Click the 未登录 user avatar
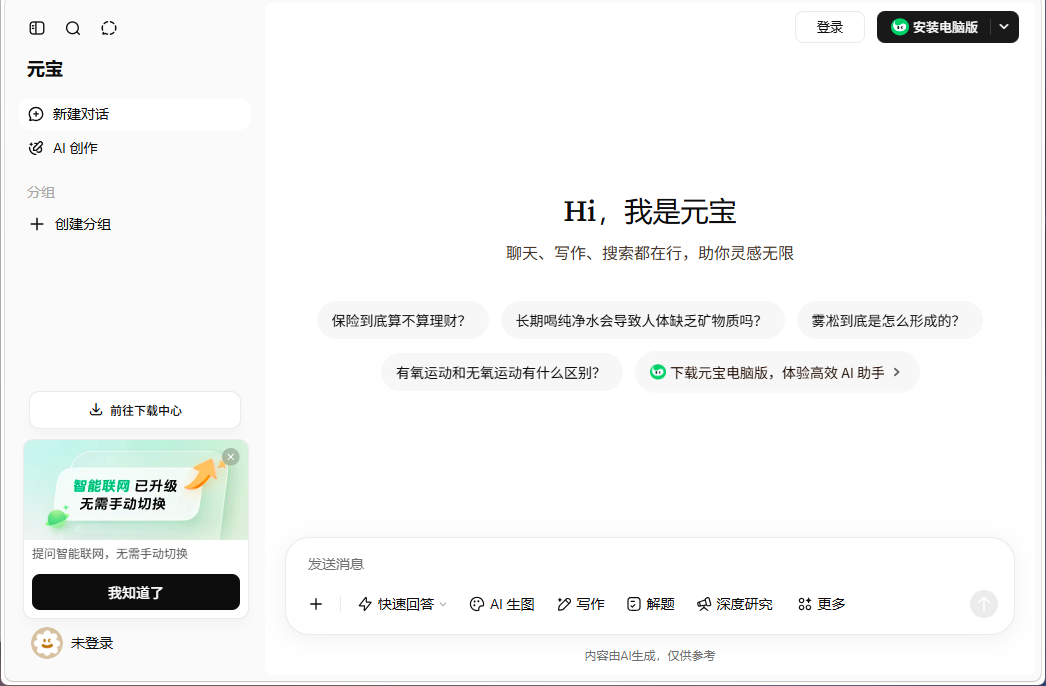 tap(47, 643)
